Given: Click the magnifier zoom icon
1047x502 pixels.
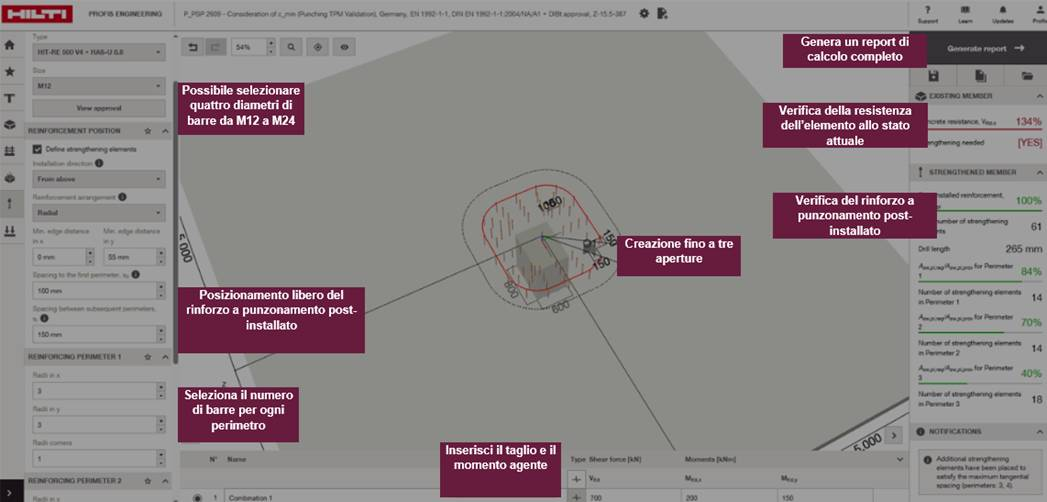Looking at the screenshot, I should point(291,47).
